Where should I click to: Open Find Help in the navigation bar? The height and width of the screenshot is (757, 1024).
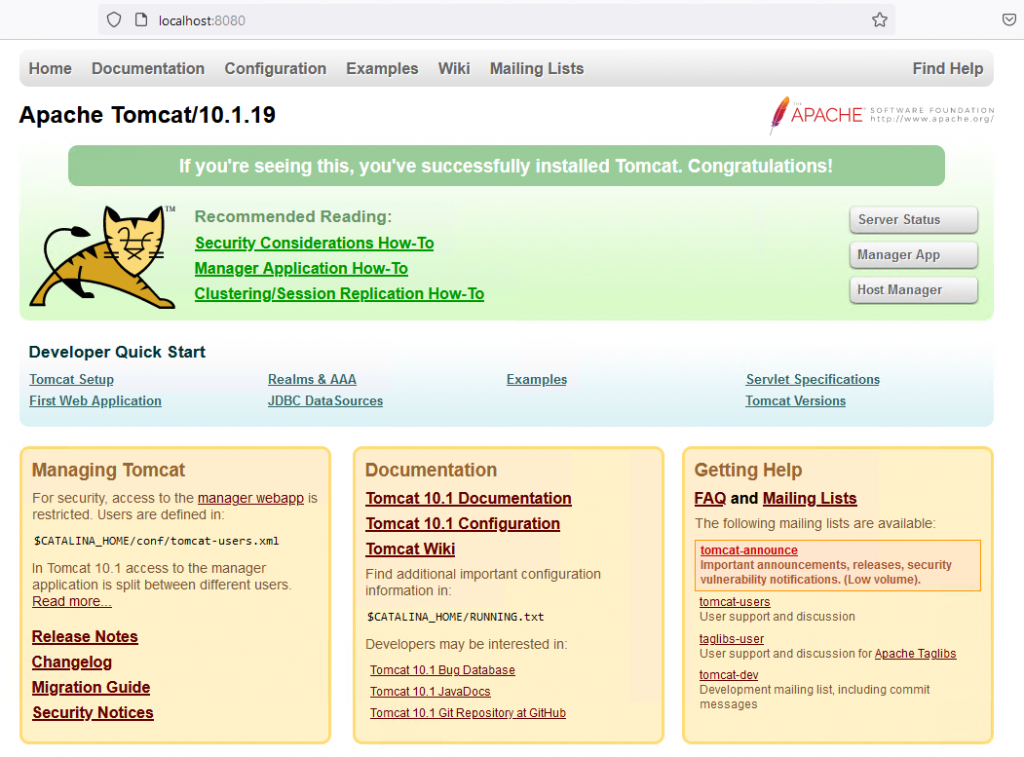948,69
